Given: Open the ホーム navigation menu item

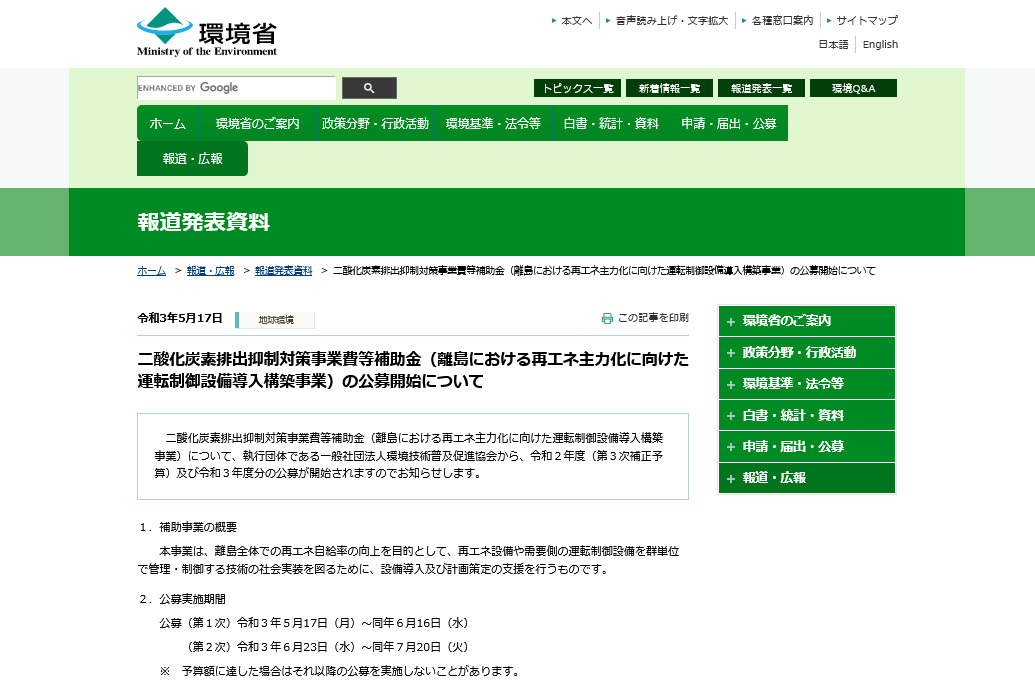Looking at the screenshot, I should [x=168, y=123].
